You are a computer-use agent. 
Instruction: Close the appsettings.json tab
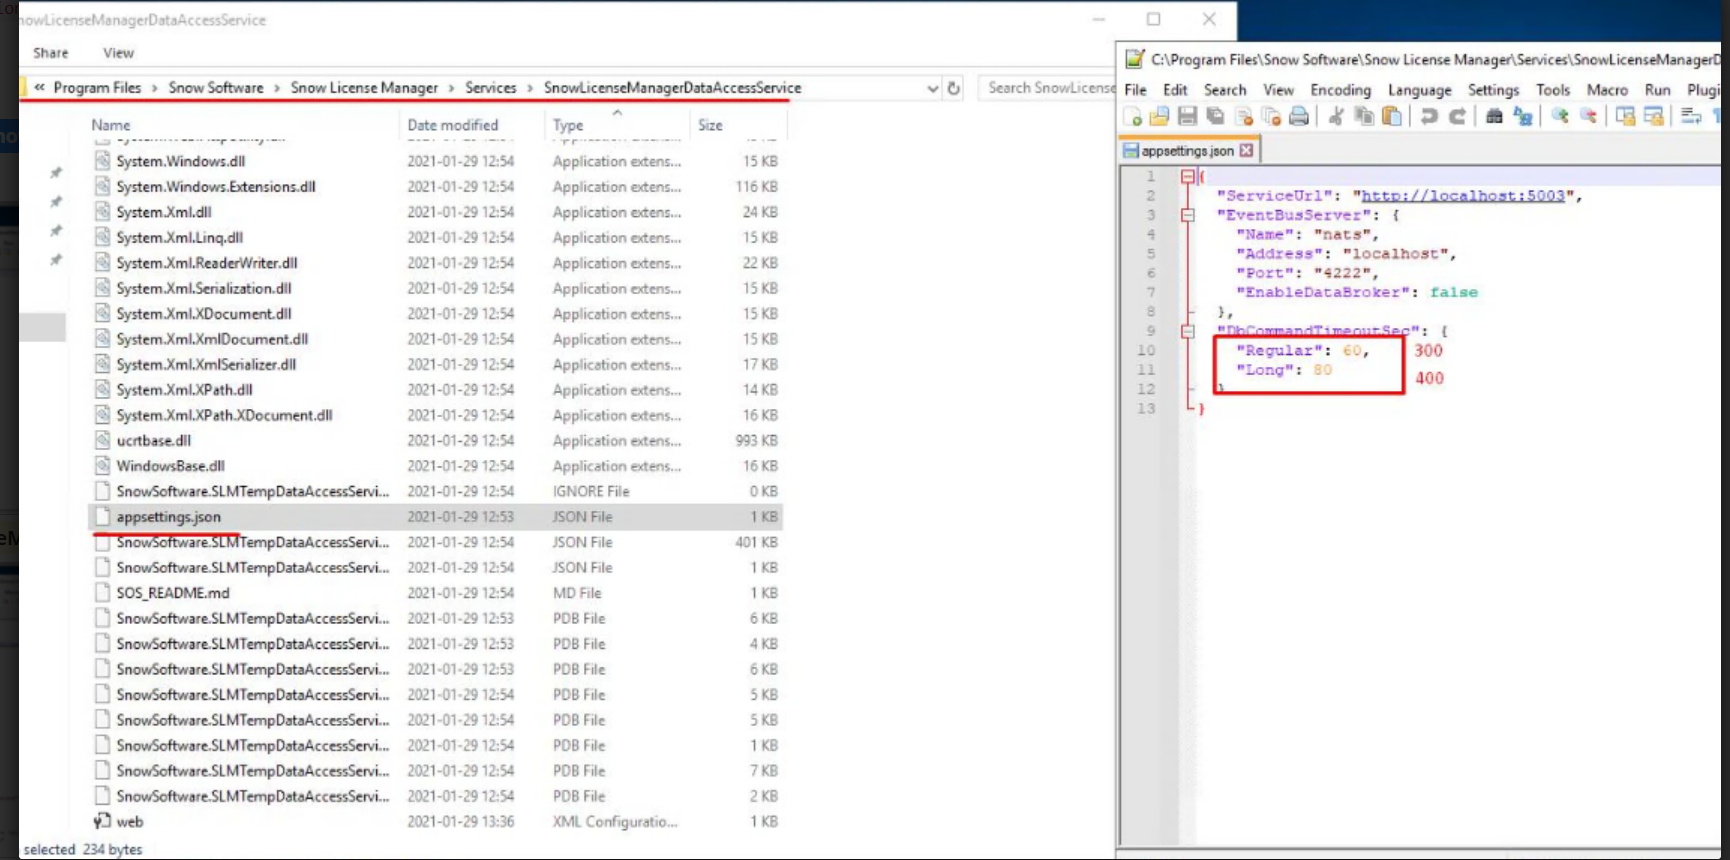[1246, 150]
